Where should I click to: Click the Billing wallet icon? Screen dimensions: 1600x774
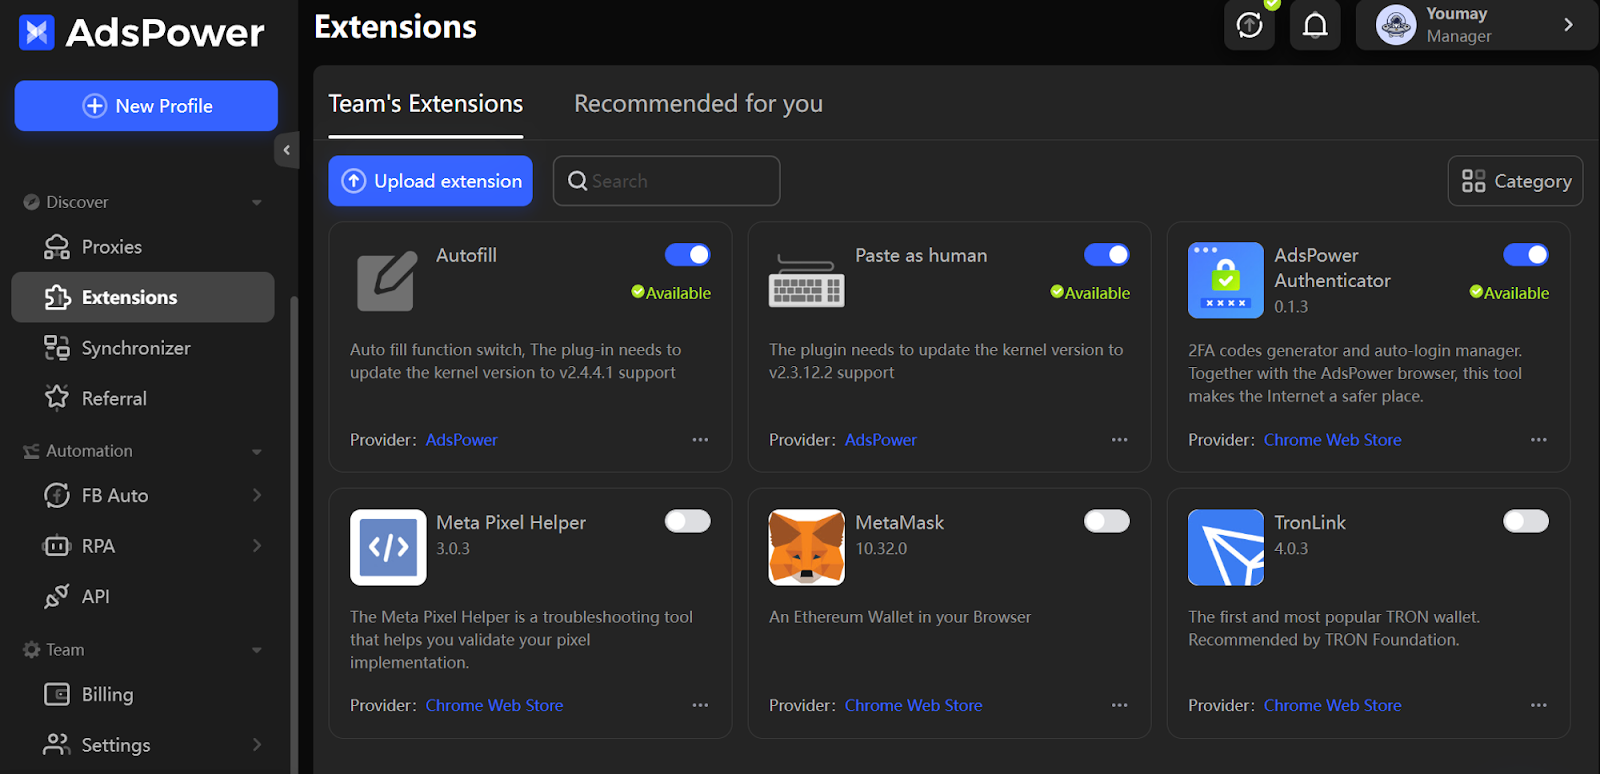57,694
